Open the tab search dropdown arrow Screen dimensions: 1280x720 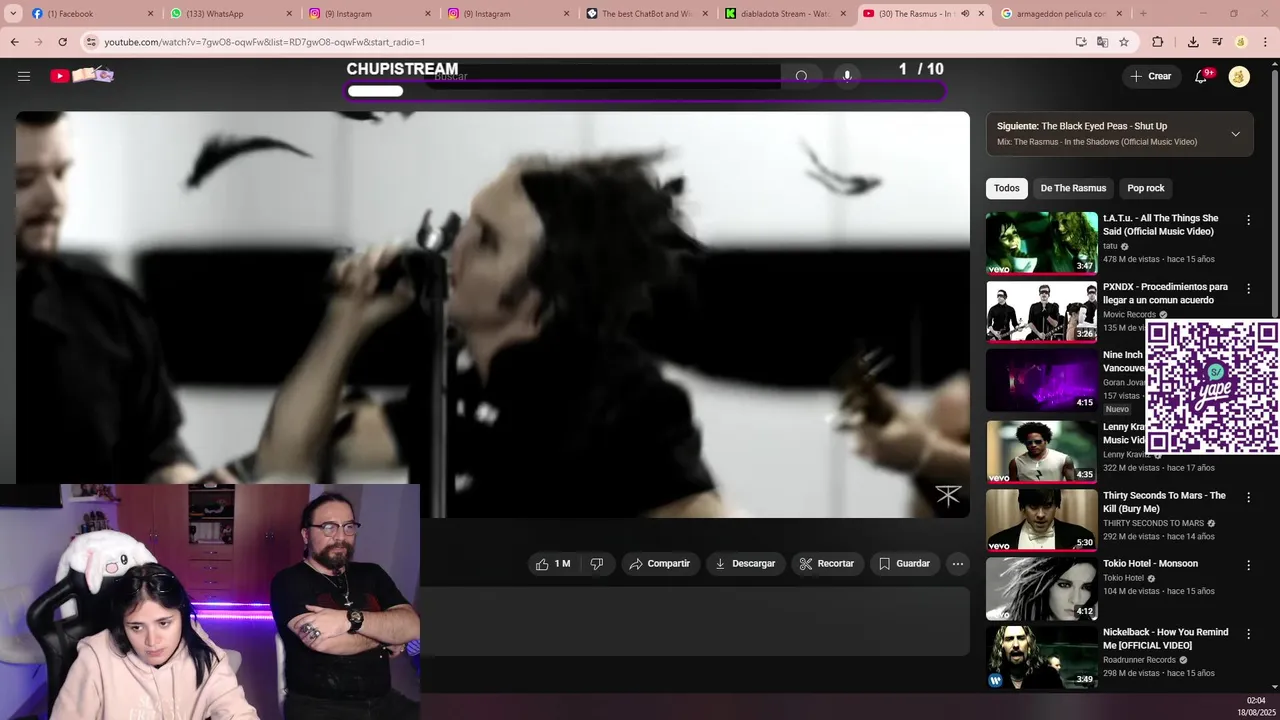pyautogui.click(x=13, y=14)
